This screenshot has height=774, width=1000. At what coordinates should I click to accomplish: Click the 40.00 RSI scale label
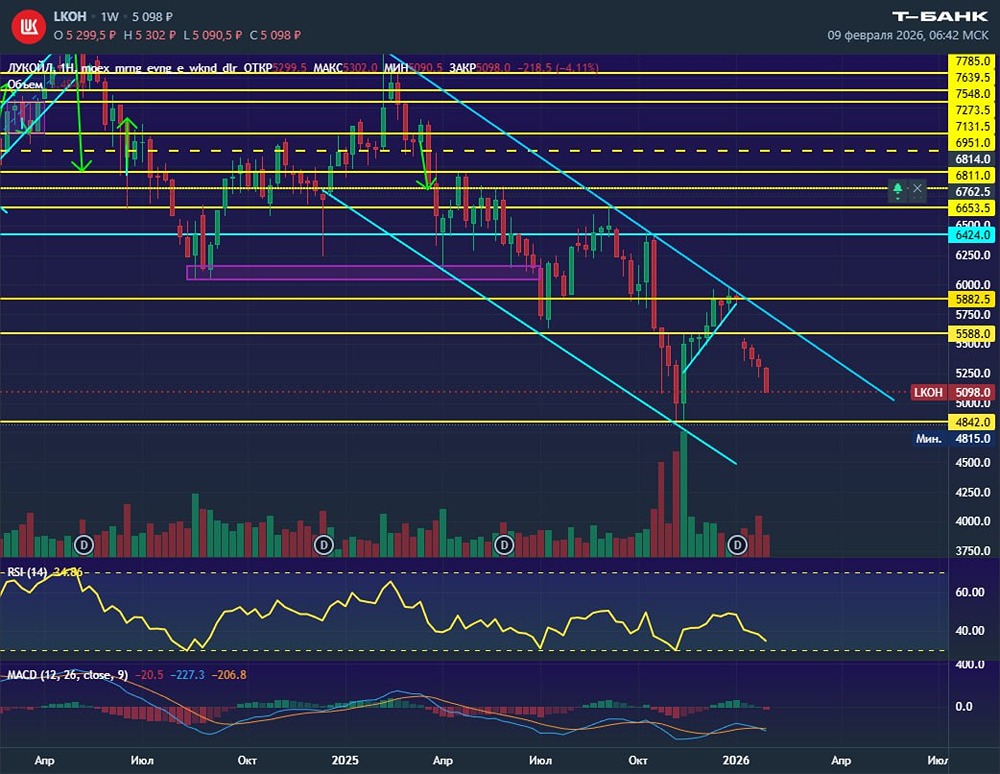970,630
